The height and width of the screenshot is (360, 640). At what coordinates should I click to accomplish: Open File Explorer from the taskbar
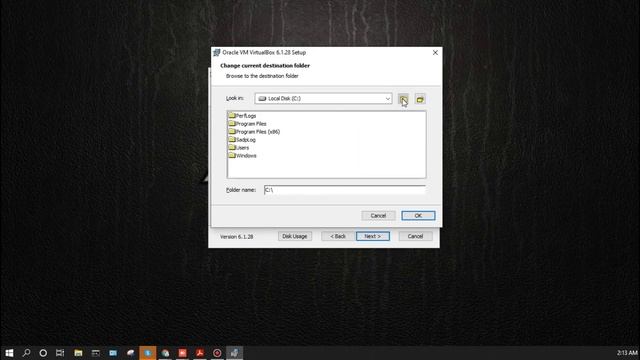pyautogui.click(x=78, y=353)
